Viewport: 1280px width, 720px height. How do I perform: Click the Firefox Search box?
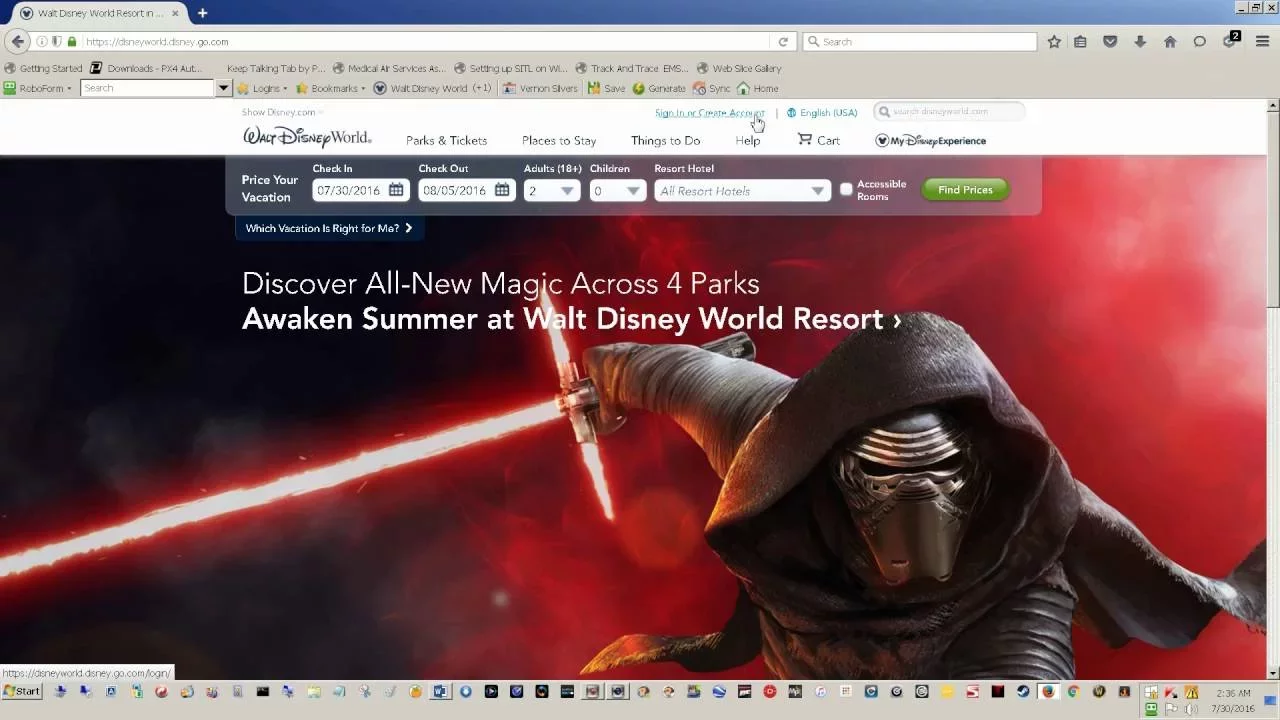tap(920, 42)
